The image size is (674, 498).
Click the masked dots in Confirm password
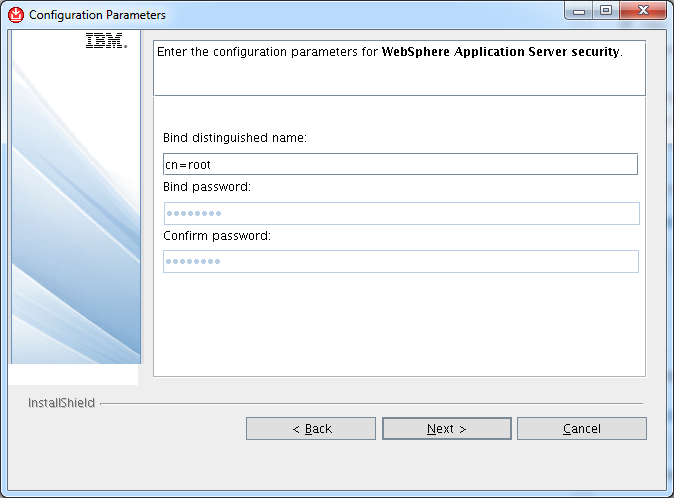point(193,261)
